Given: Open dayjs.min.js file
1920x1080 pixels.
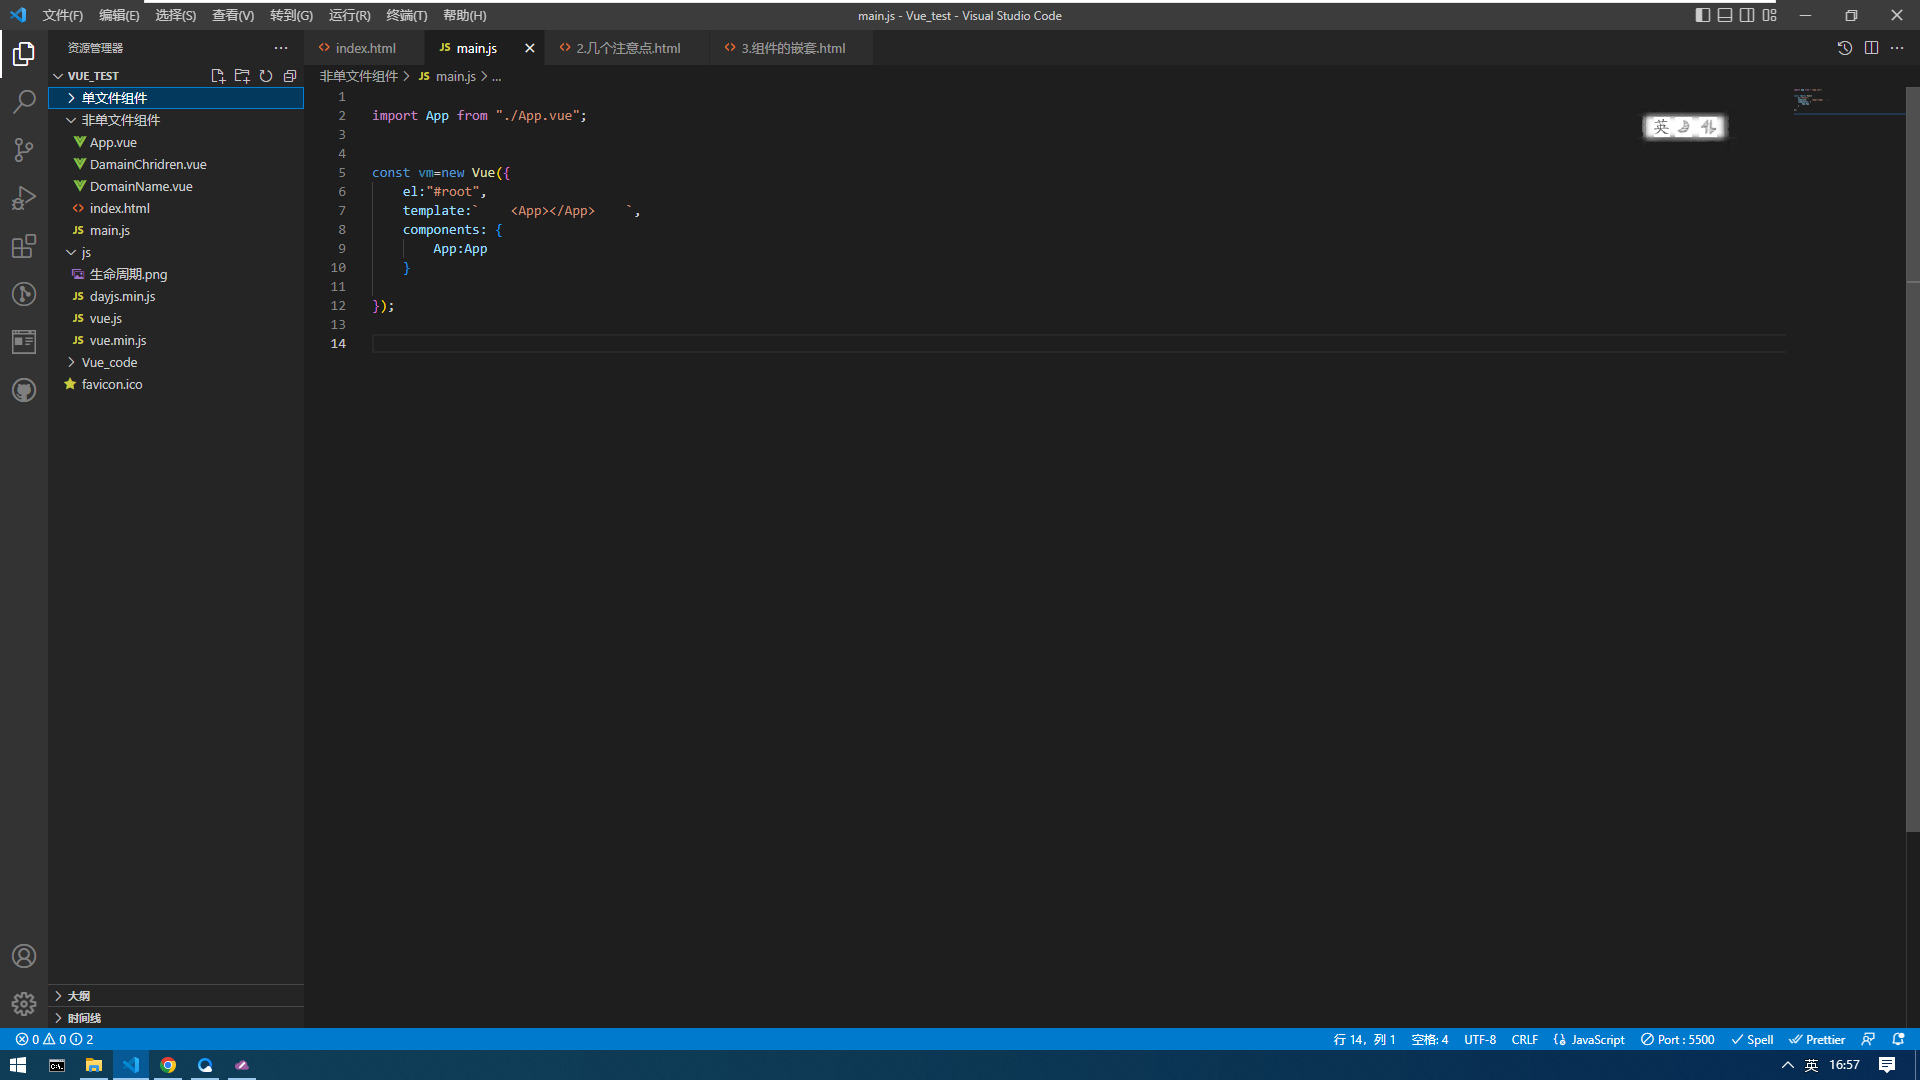Looking at the screenshot, I should [x=176, y=296].
